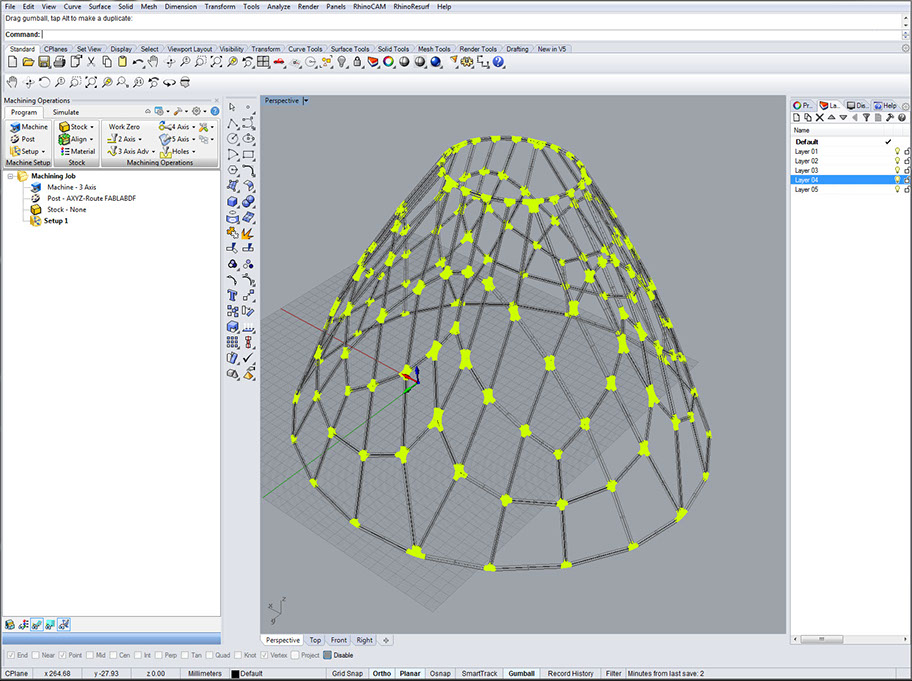The image size is (912, 681).
Task: Click the padlock Lock objects icon
Action: (x=357, y=62)
